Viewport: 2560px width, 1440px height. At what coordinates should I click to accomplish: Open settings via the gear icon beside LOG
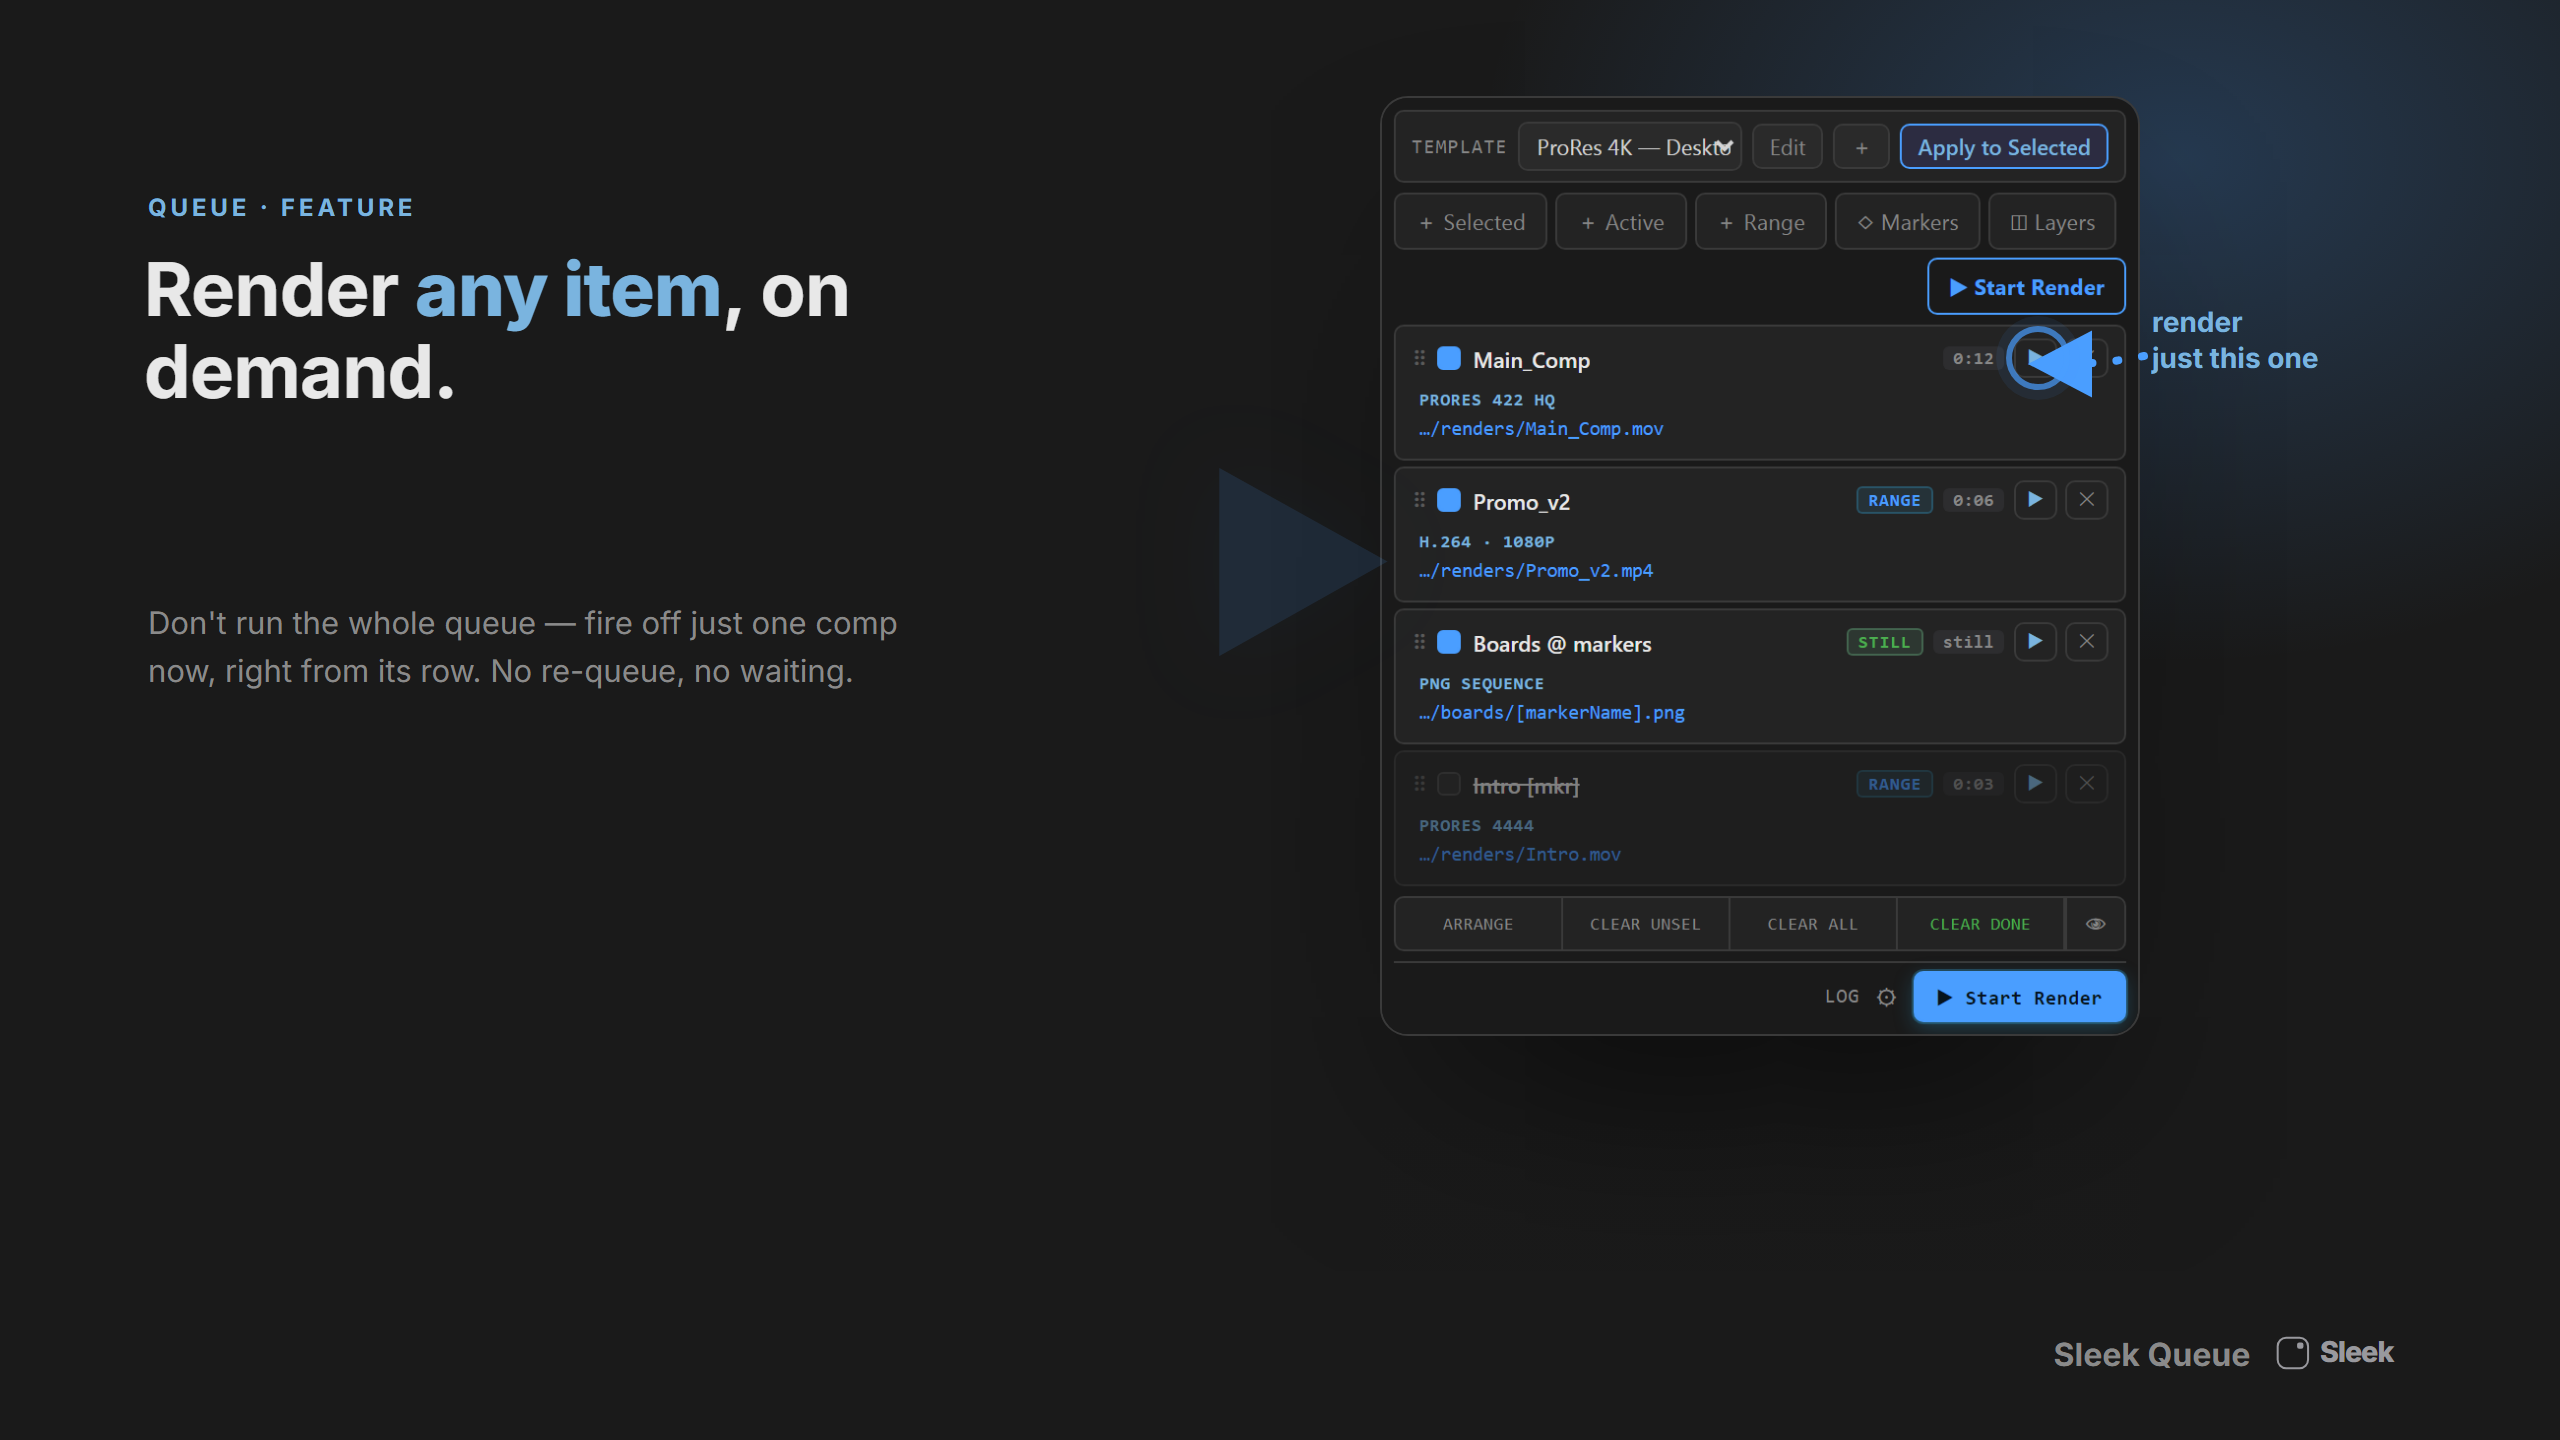tap(1886, 997)
